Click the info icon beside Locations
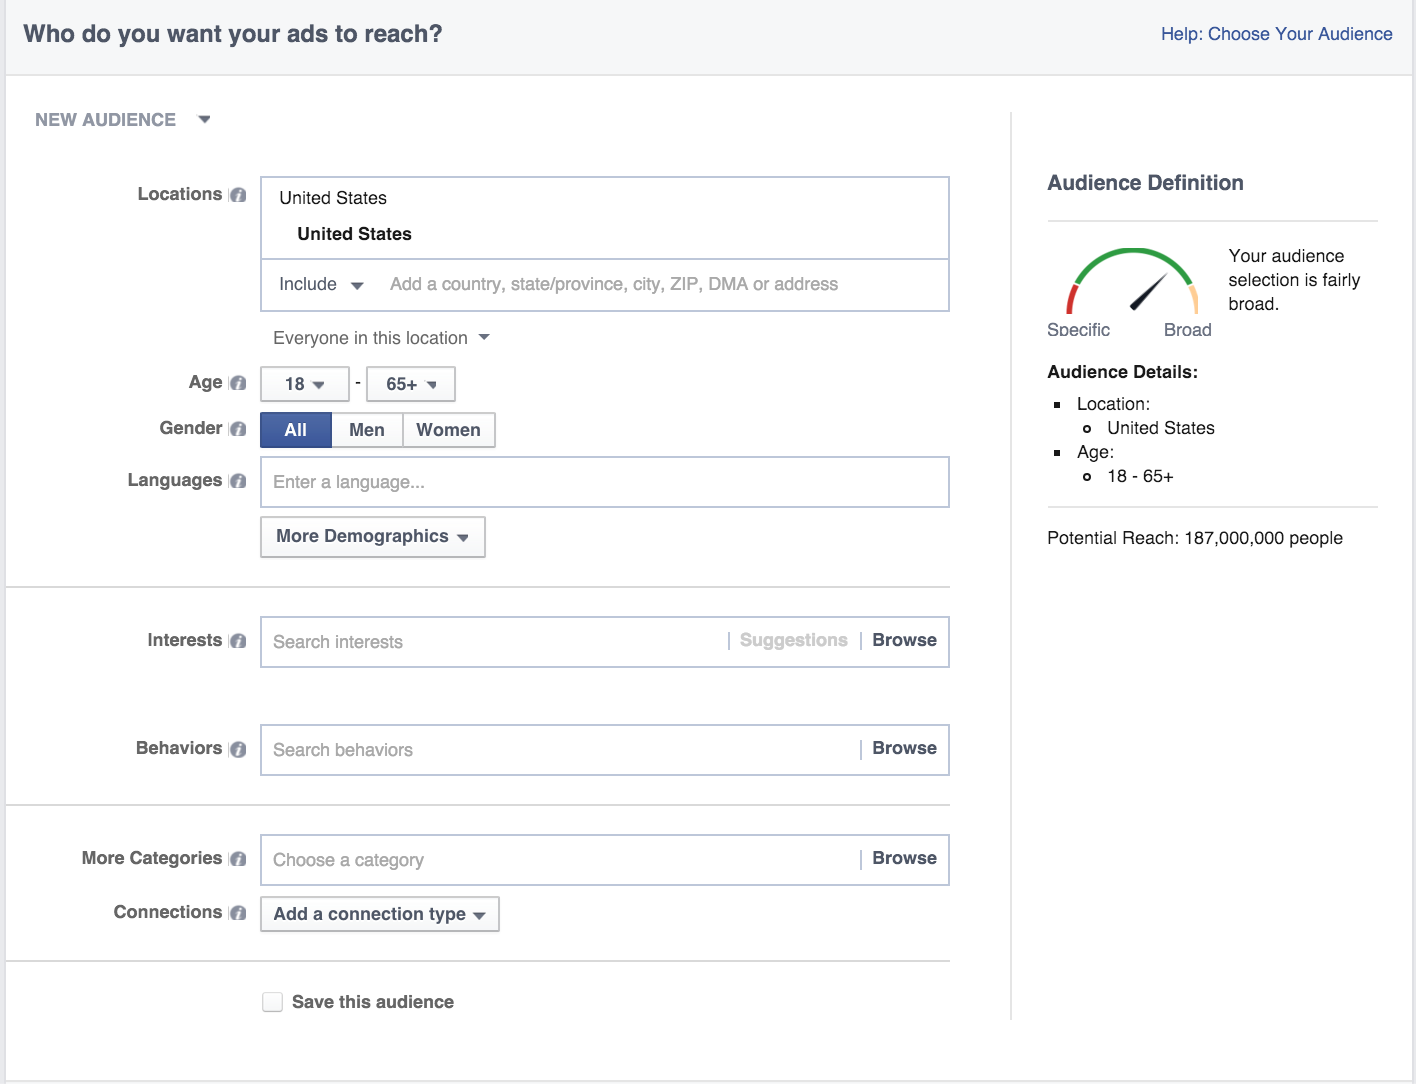Screen dimensions: 1416x1084 pos(238,195)
